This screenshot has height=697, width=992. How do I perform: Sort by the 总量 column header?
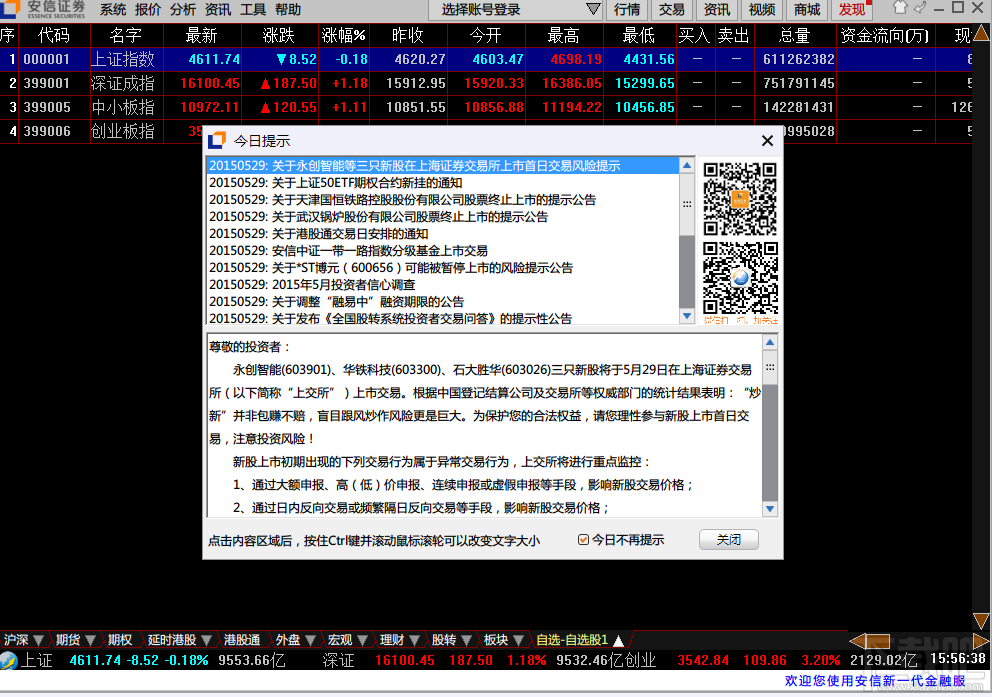tap(795, 35)
